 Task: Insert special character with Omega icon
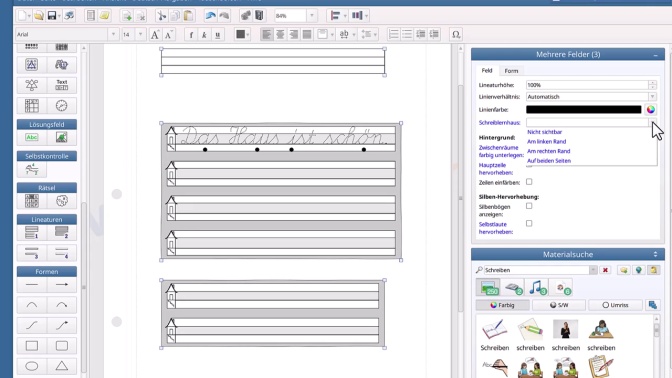tap(456, 34)
